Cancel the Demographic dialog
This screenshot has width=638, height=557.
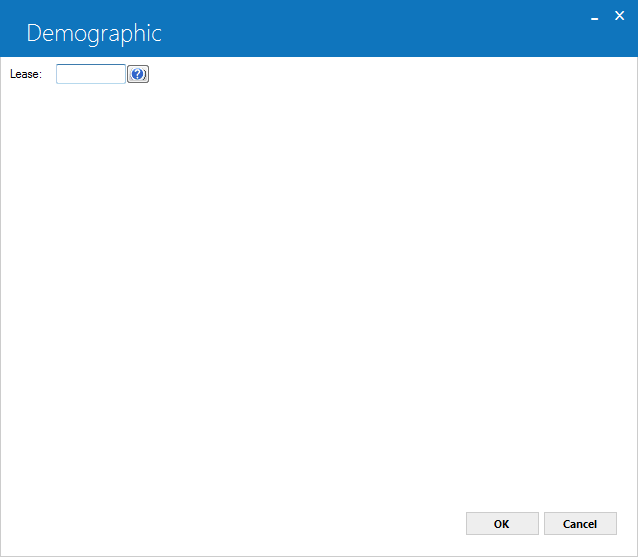point(580,524)
